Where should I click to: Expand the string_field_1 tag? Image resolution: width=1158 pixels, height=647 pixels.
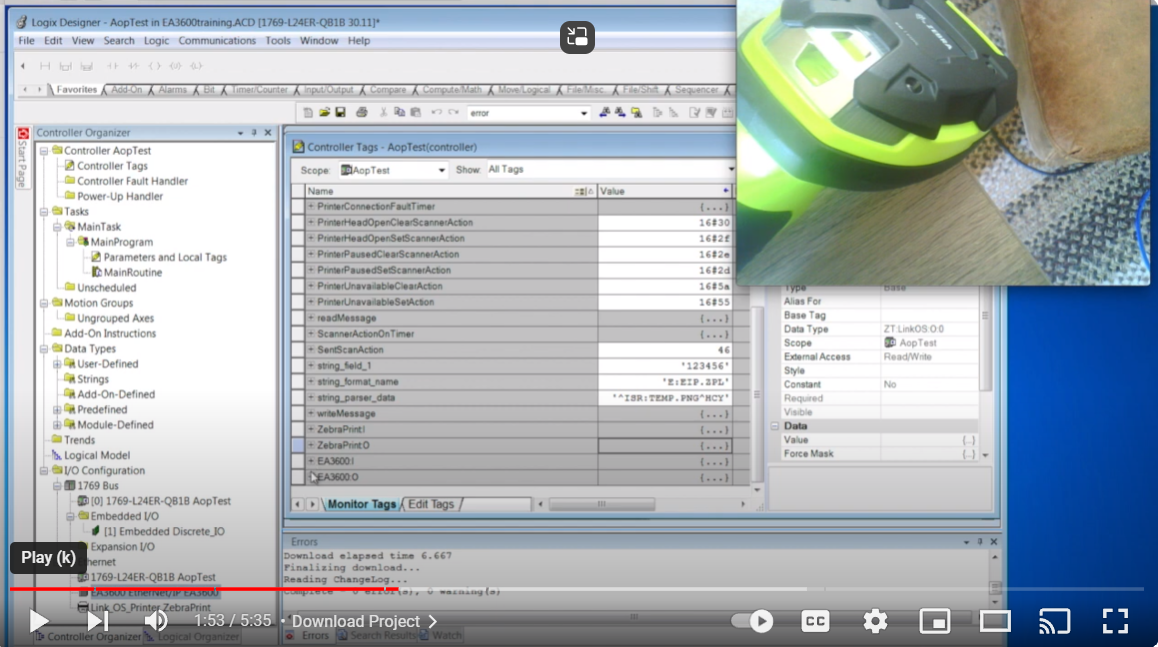pos(311,366)
